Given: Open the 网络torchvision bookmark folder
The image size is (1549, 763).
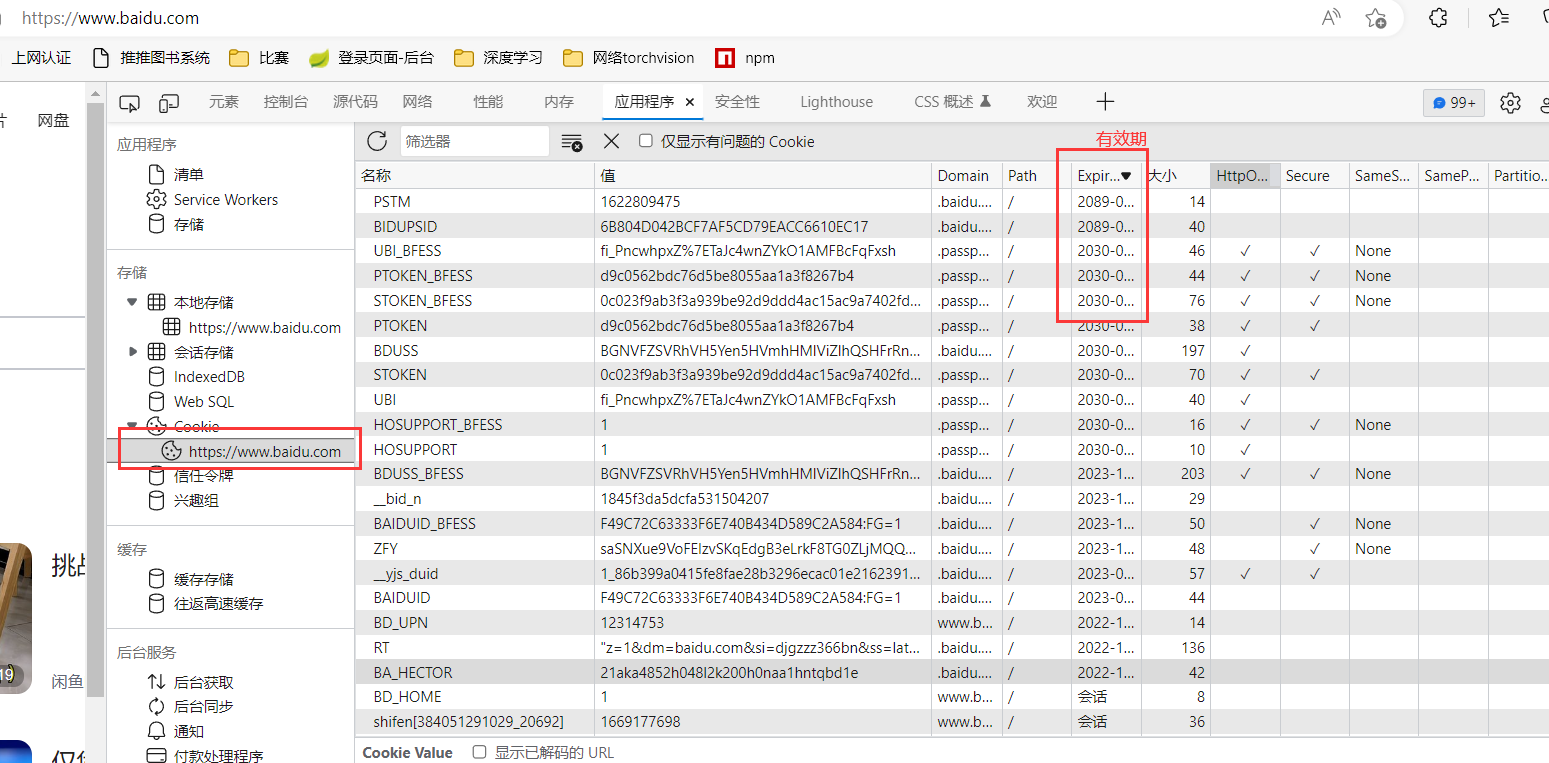Looking at the screenshot, I should pyautogui.click(x=628, y=58).
